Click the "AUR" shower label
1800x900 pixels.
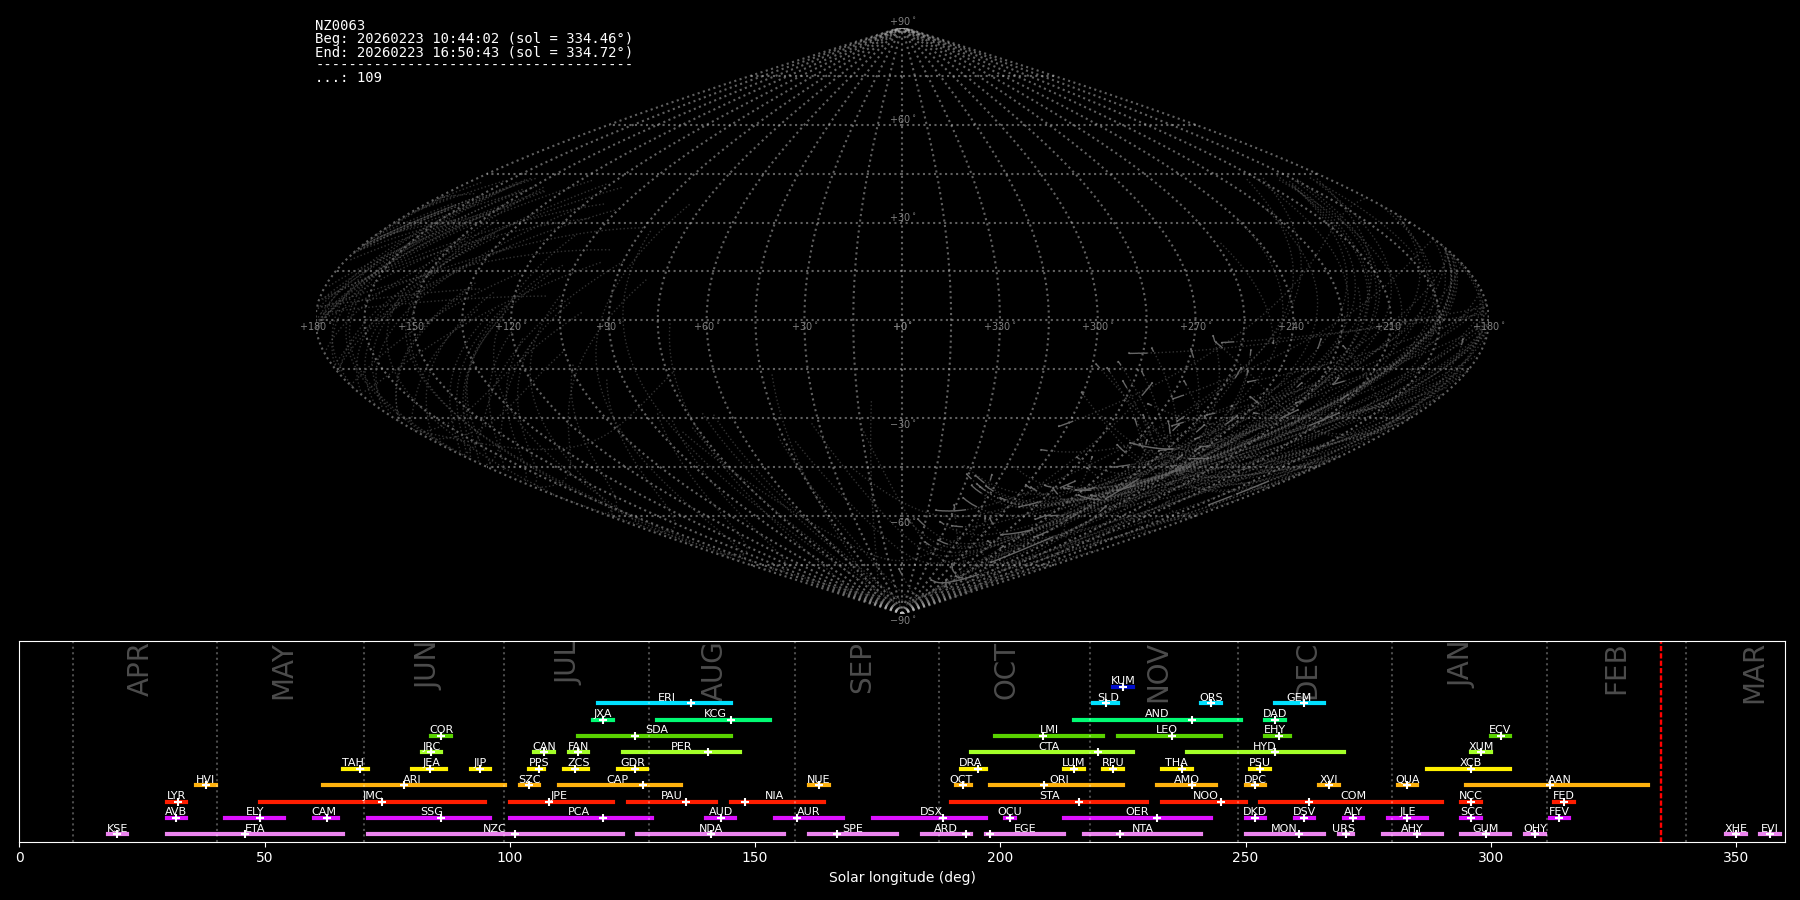808,812
